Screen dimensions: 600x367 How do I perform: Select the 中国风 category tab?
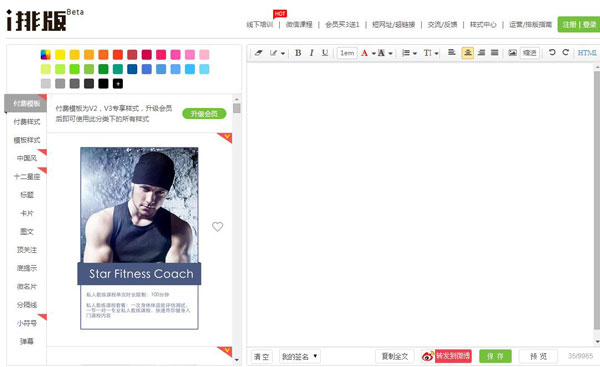[x=27, y=158]
